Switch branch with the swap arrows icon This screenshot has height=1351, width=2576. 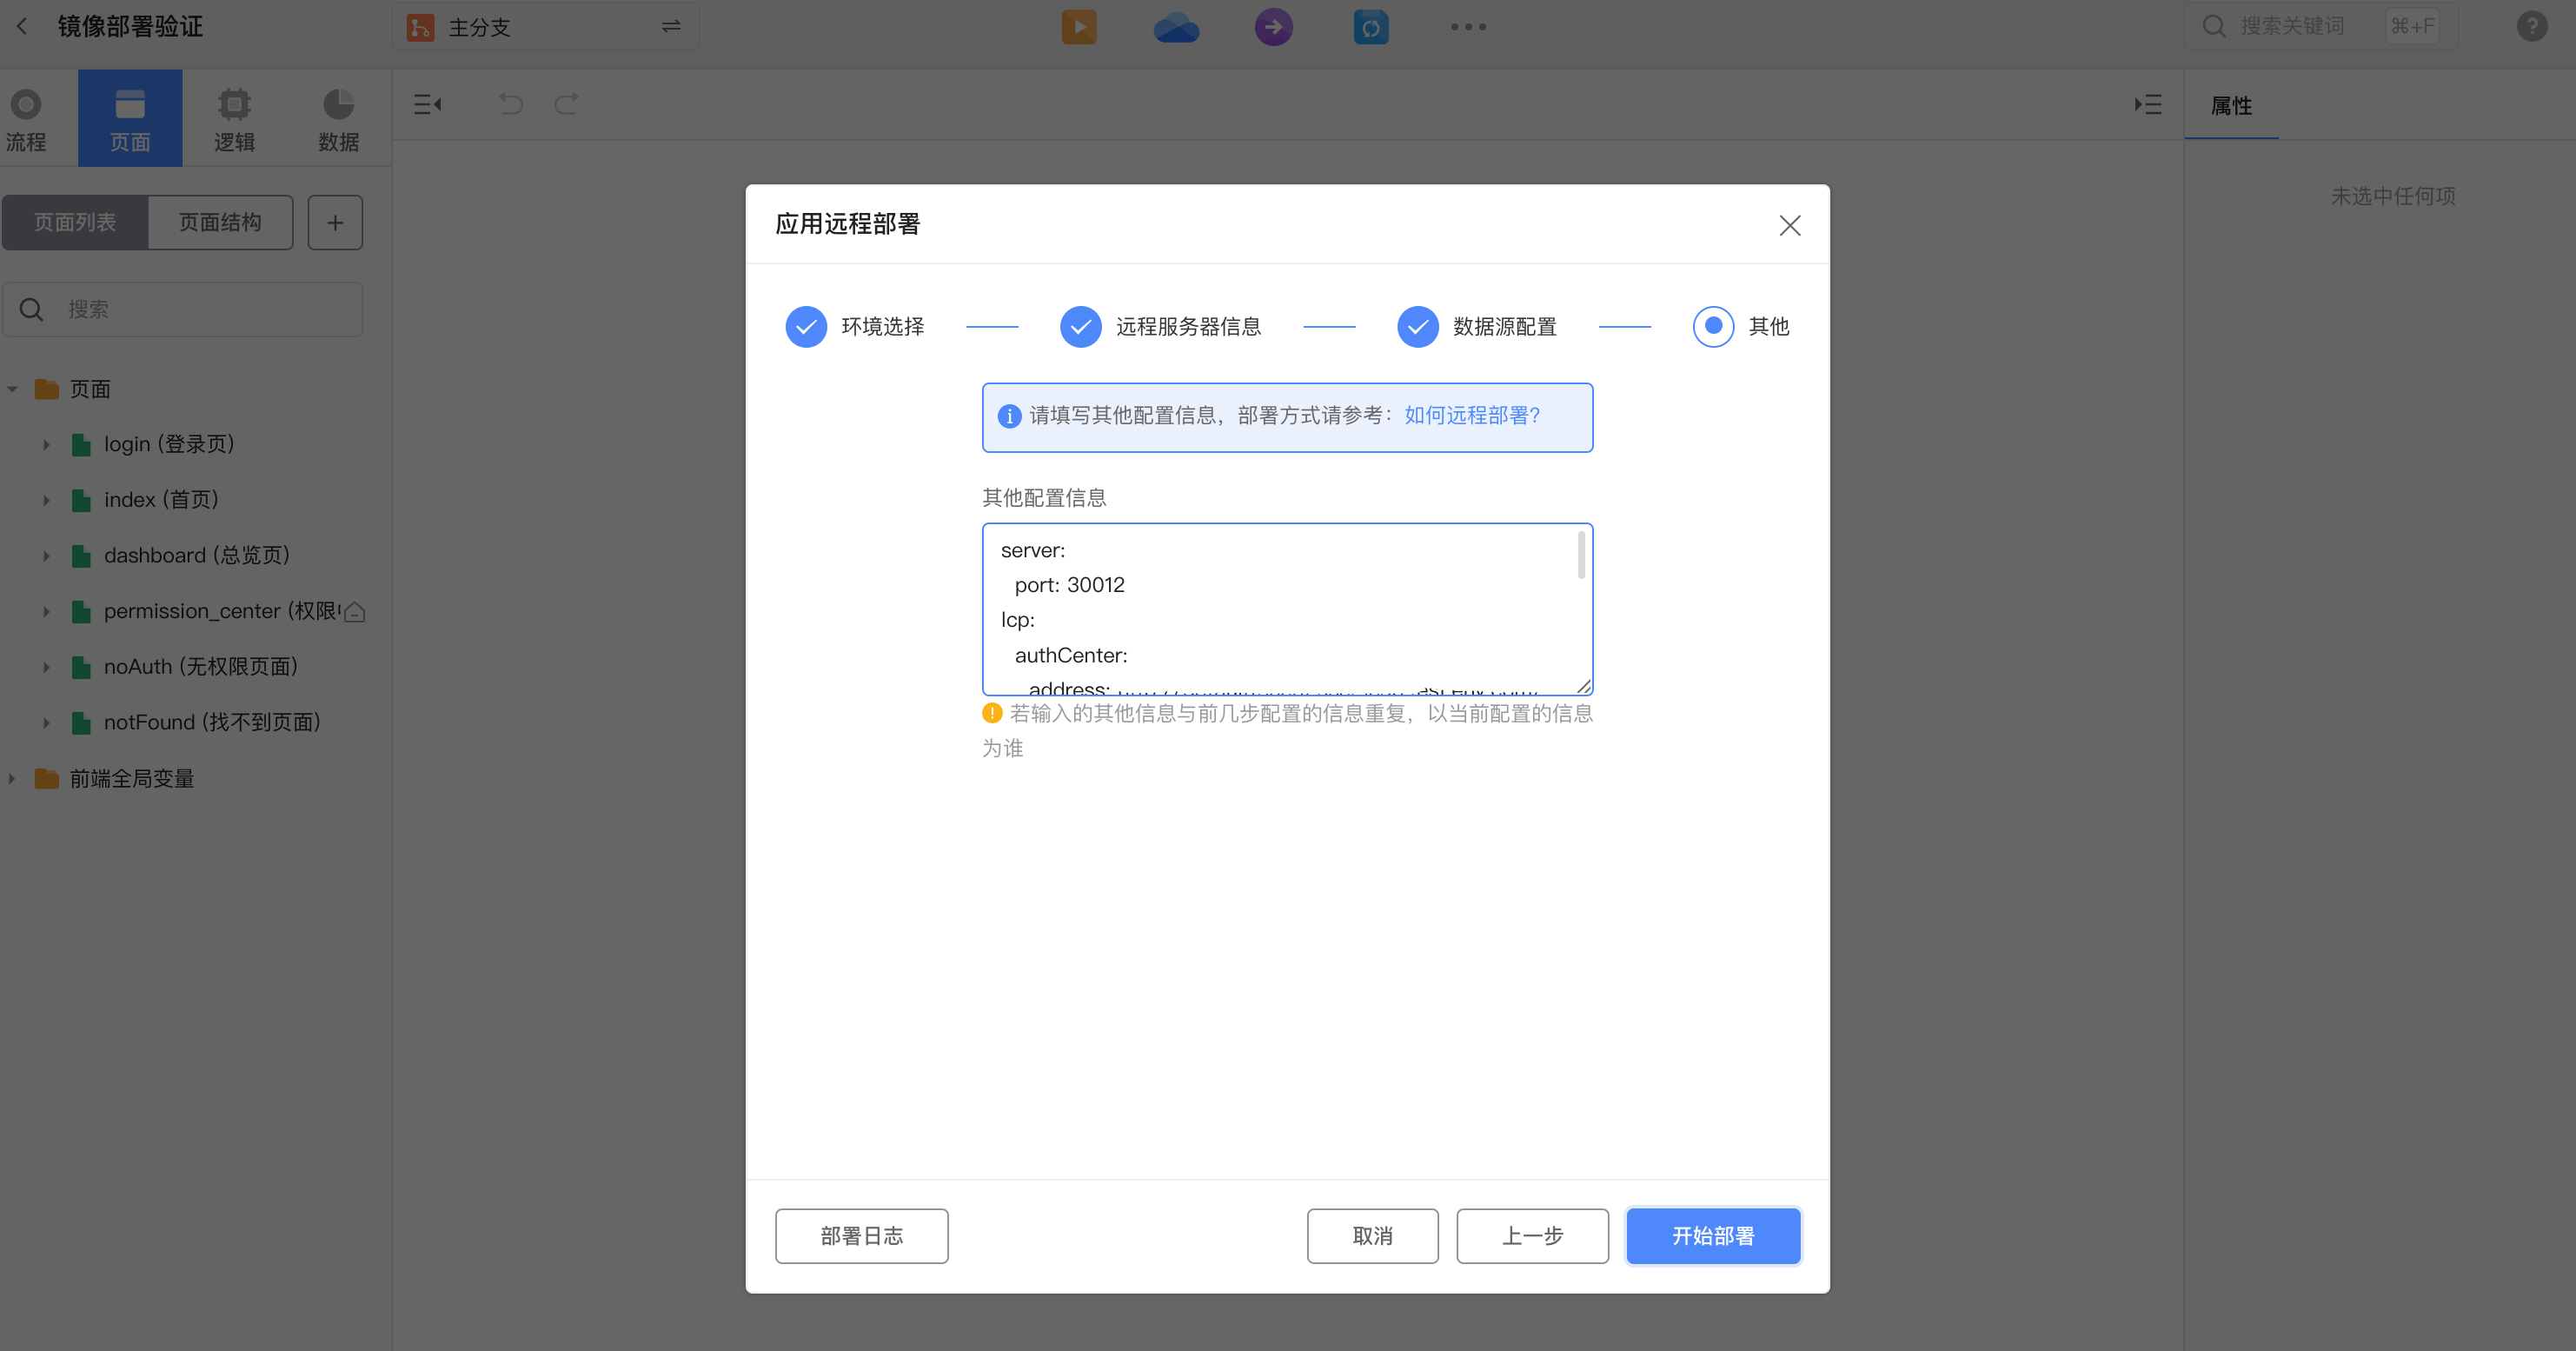pyautogui.click(x=671, y=27)
